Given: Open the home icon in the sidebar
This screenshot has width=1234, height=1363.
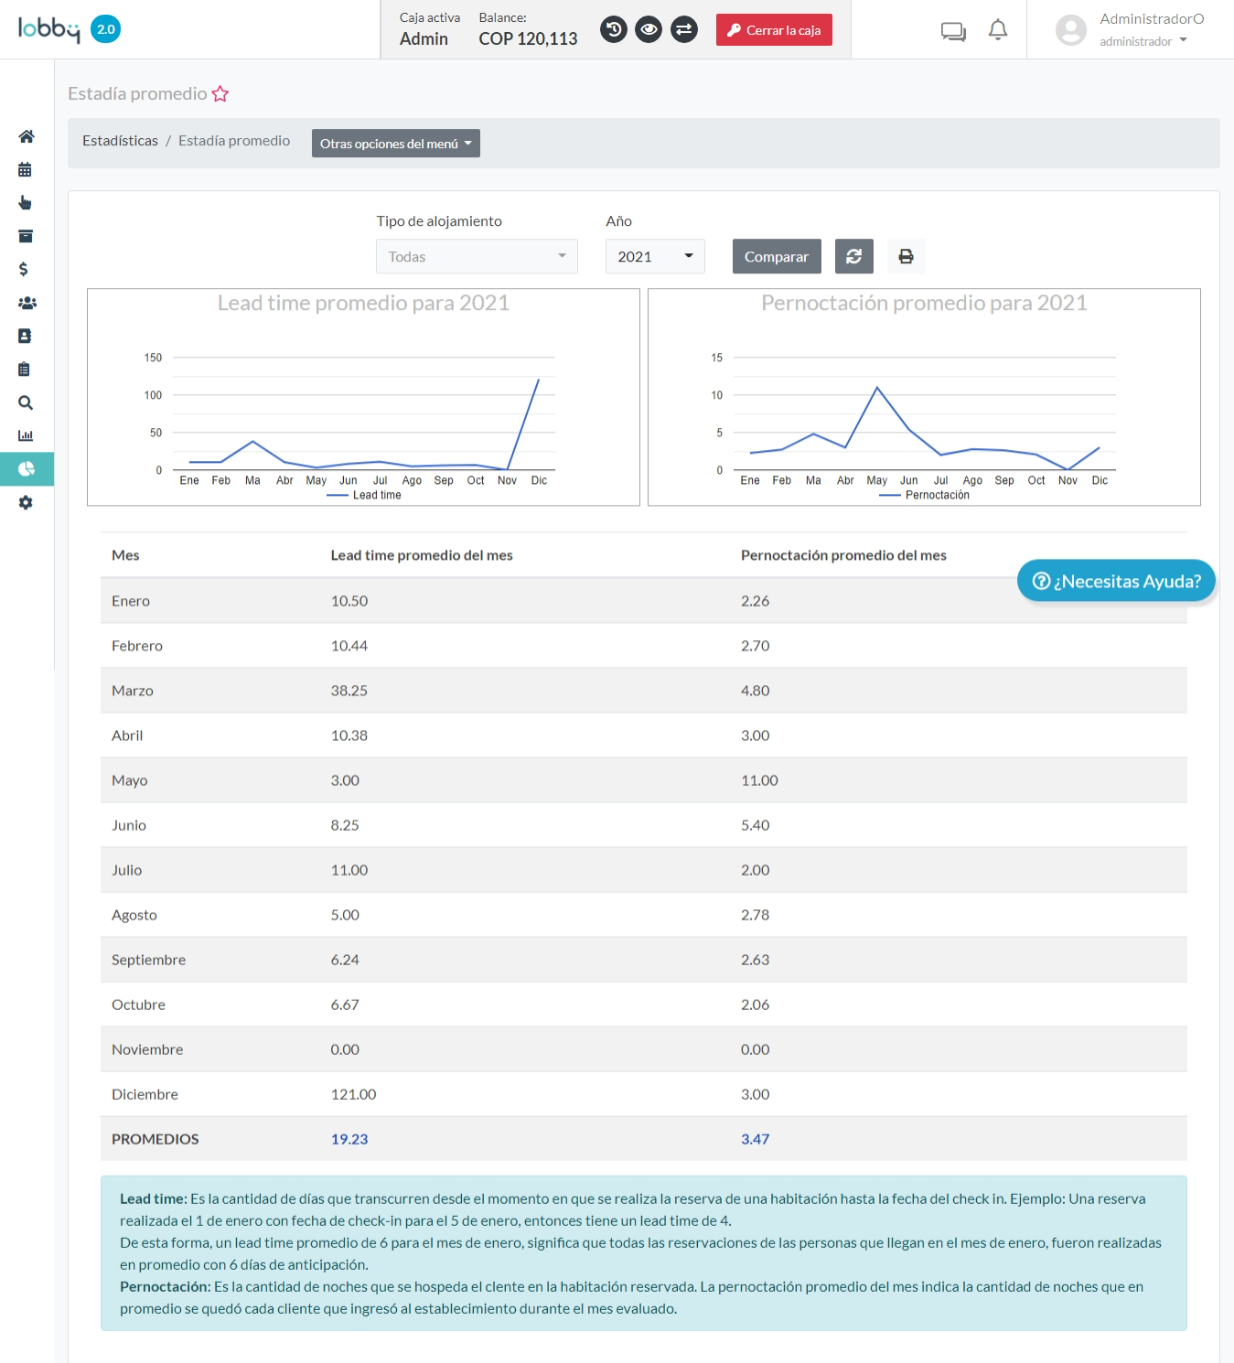Looking at the screenshot, I should (26, 136).
